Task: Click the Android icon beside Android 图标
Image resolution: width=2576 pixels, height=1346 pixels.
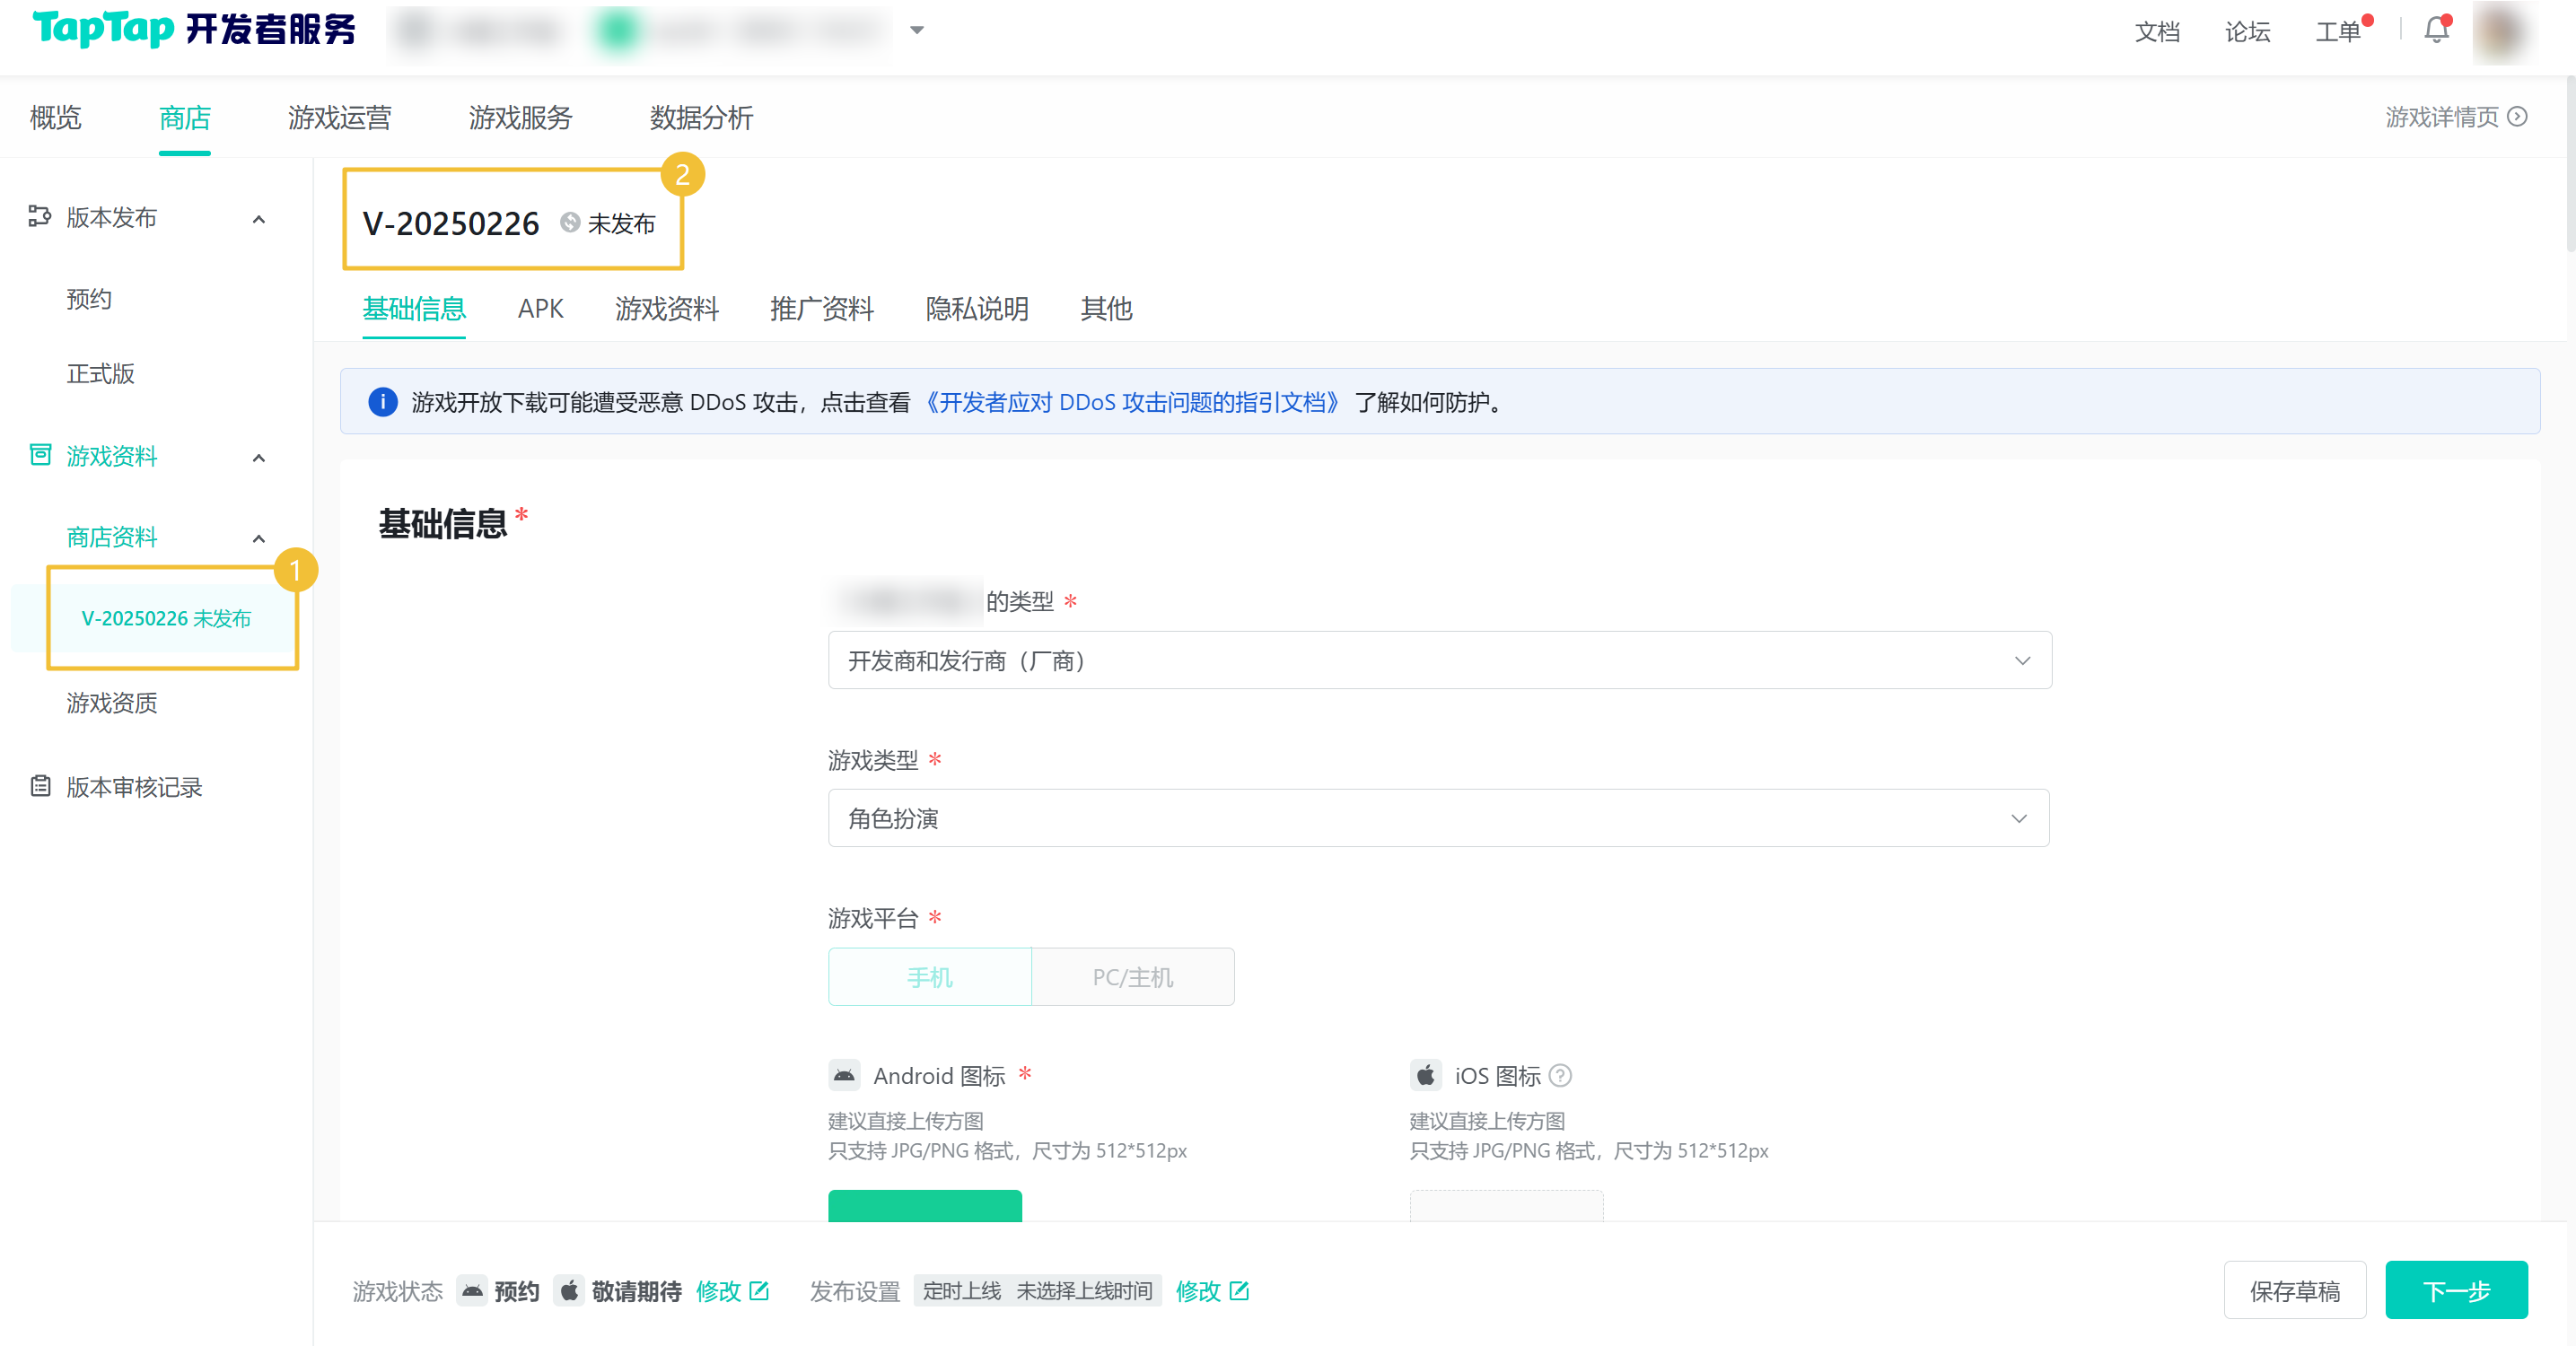Action: [844, 1075]
